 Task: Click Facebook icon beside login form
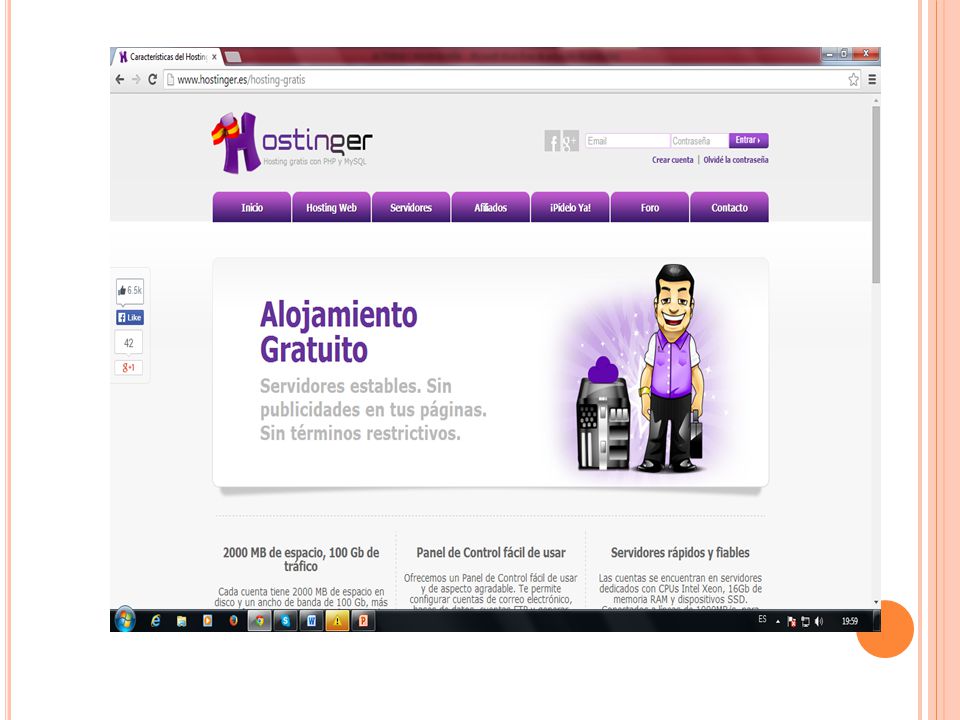point(552,141)
